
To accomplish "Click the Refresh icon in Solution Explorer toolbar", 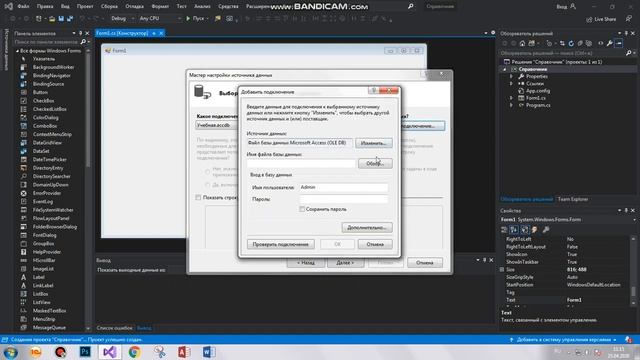I will (x=571, y=43).
